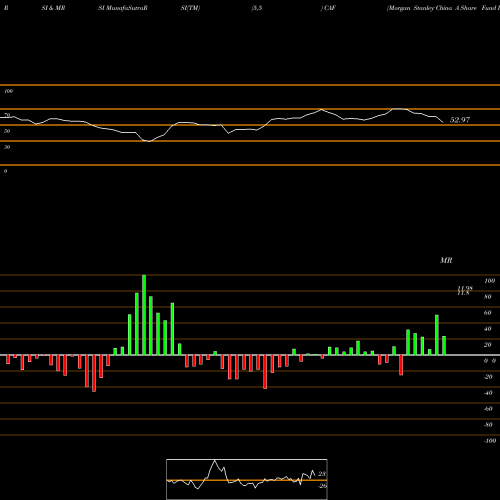This screenshot has height=500, width=500.
Task: Click the '-26' label in mini chart
Action: click(x=322, y=486)
